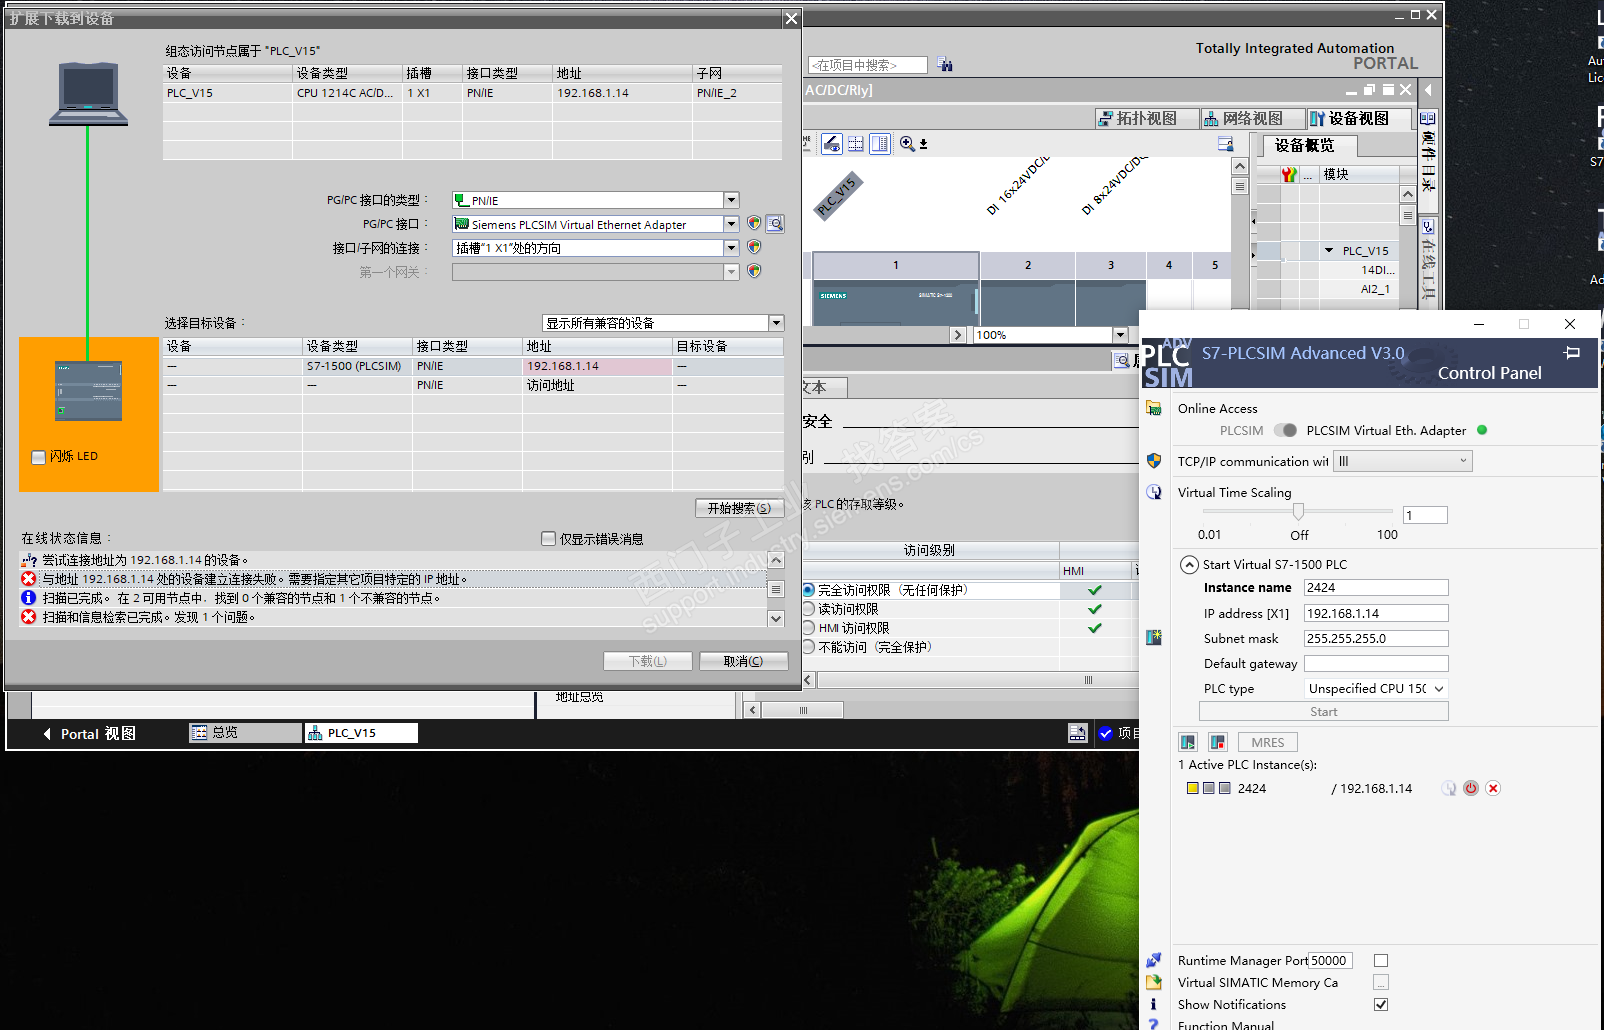Click the Instance name input field
The image size is (1604, 1030).
tap(1376, 588)
